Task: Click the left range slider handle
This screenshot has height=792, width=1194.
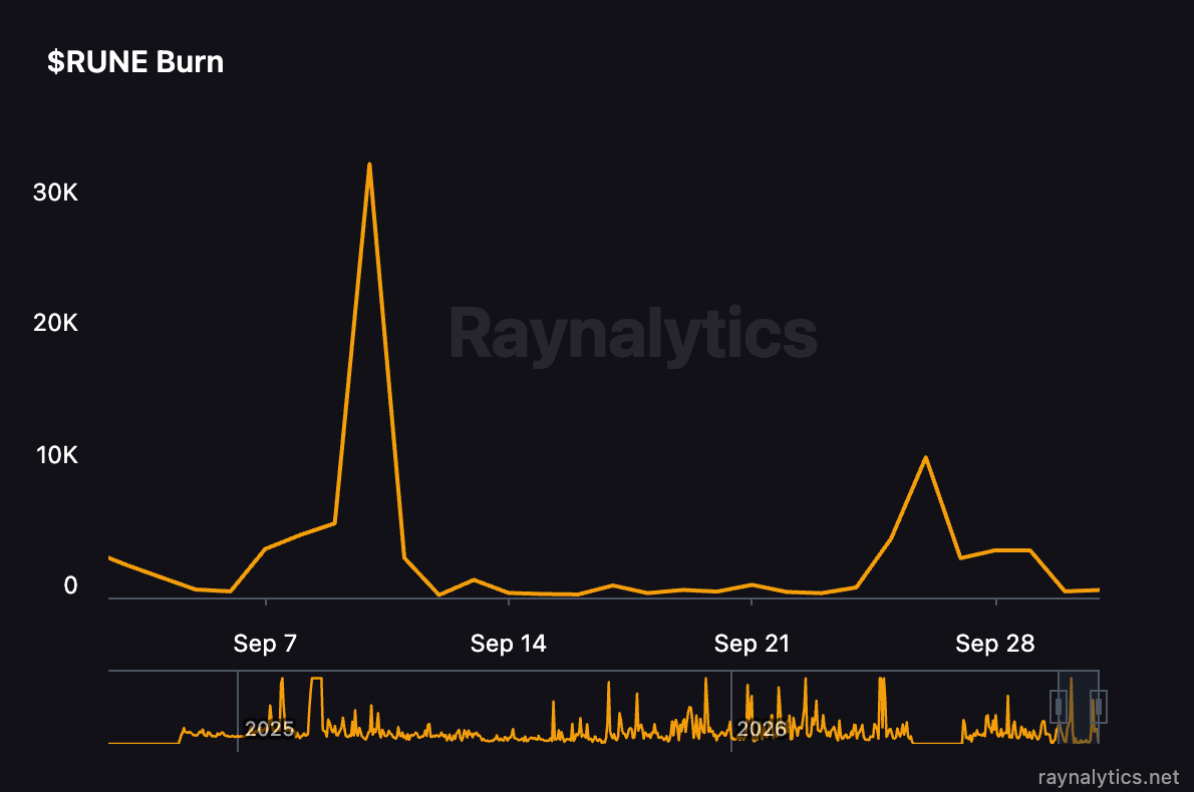Action: [x=1058, y=707]
